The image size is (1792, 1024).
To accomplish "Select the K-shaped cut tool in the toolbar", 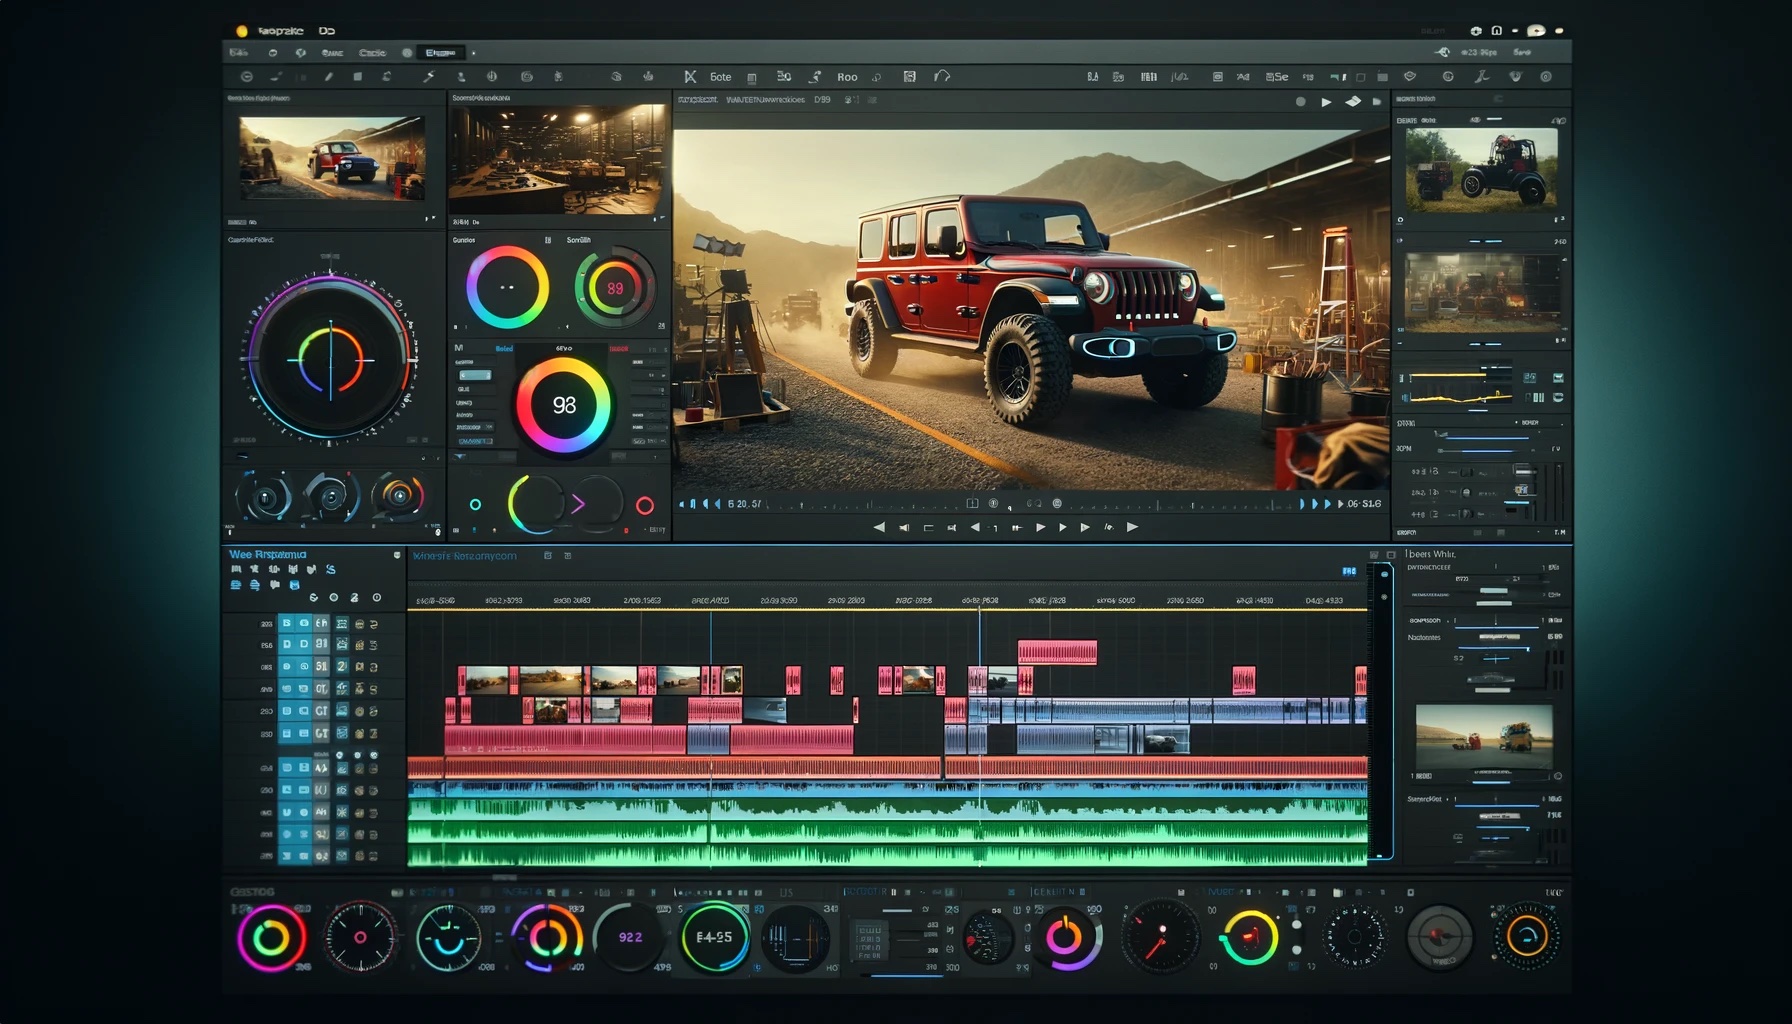I will coord(690,77).
